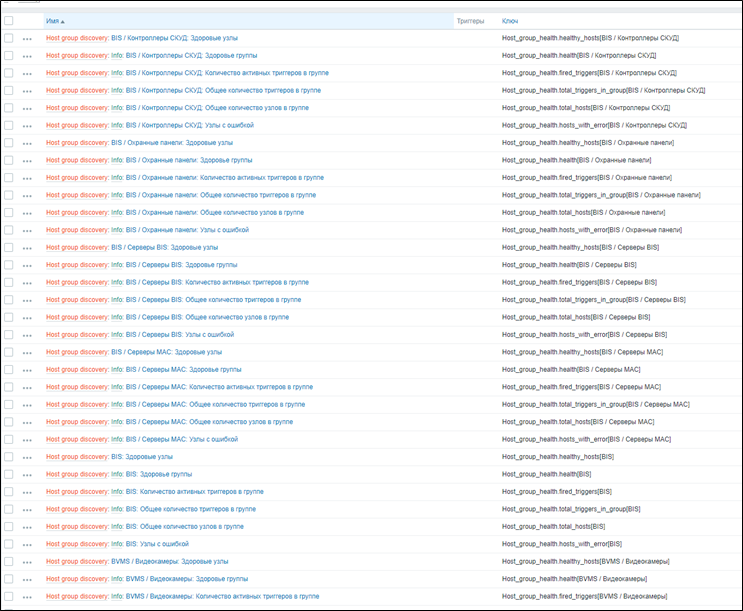Open the three-dot menu for BIS / Серверы MAC: Узлы с ошибкой
The height and width of the screenshot is (611, 743).
pos(27,439)
